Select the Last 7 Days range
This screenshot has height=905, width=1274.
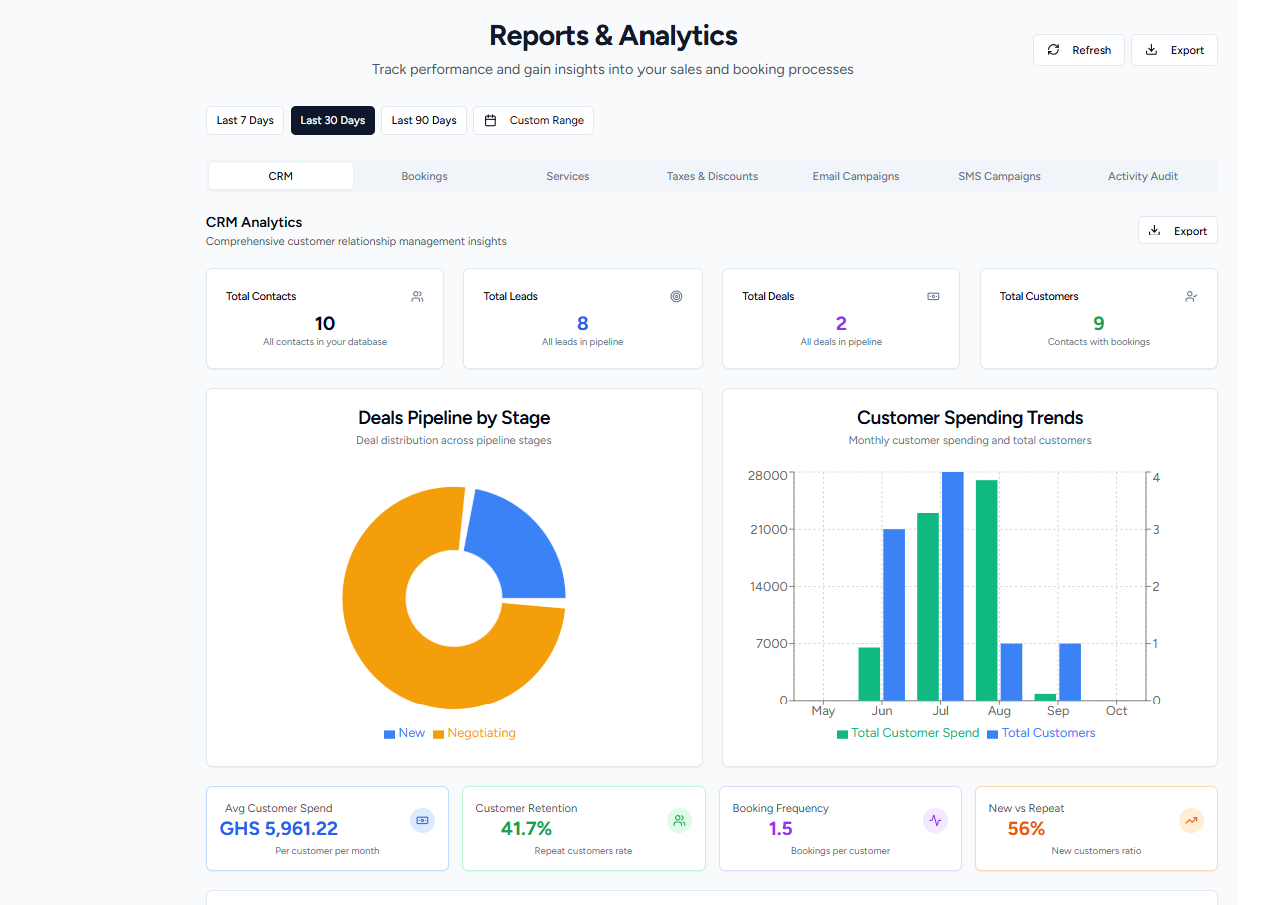(245, 120)
